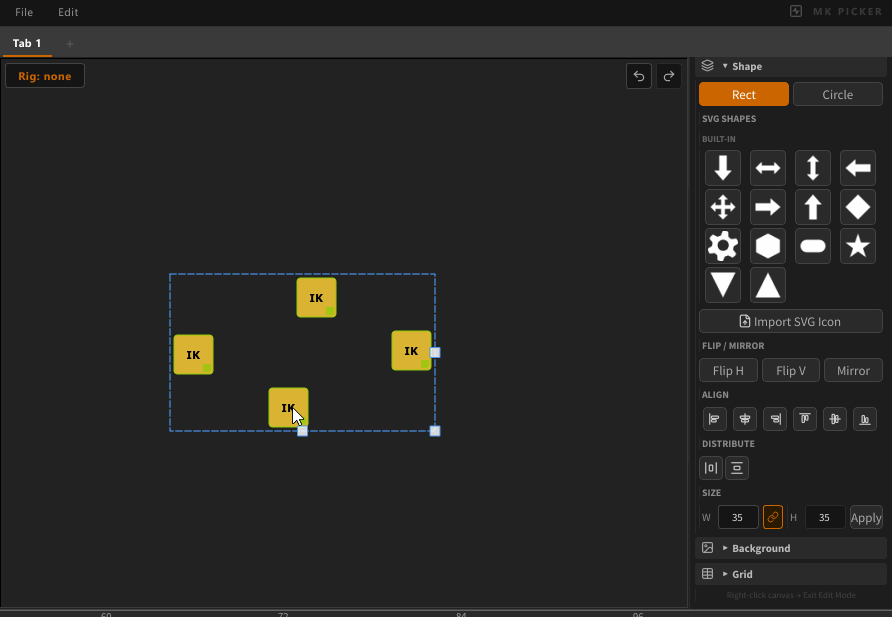Select the right IK picker button

tap(411, 350)
